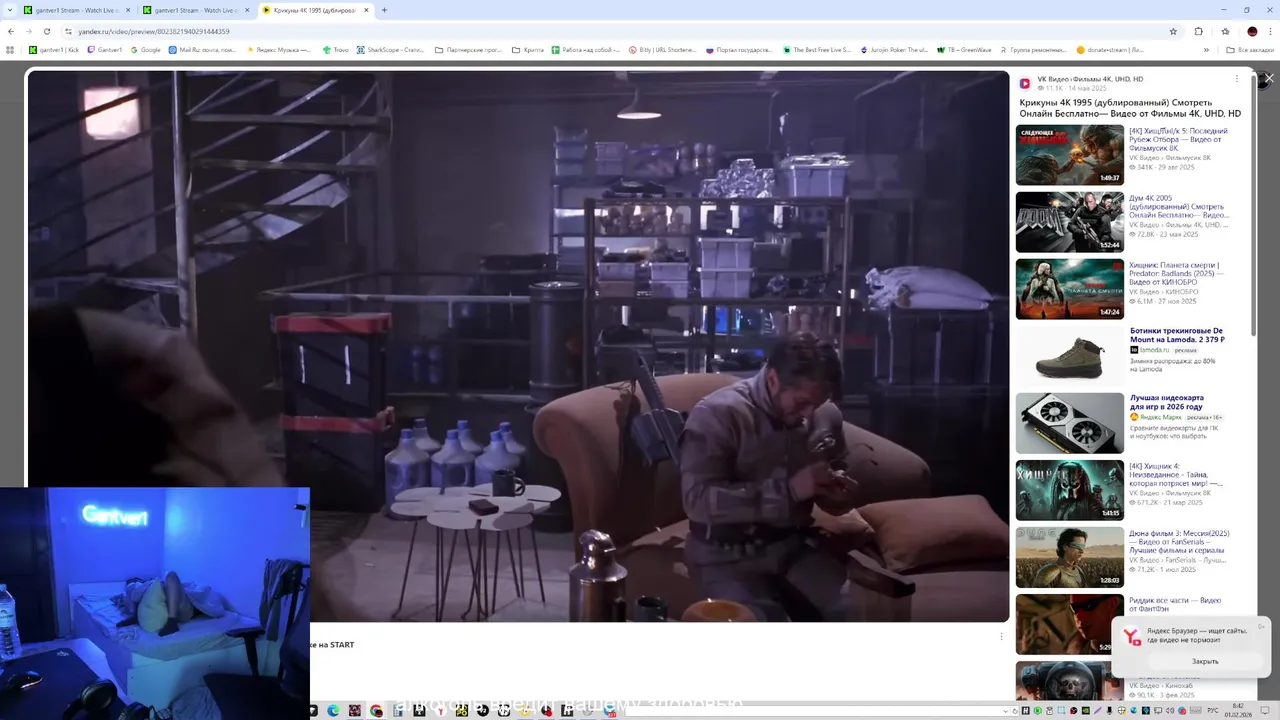
Task: Open the Trovo bookmark
Action: point(336,49)
